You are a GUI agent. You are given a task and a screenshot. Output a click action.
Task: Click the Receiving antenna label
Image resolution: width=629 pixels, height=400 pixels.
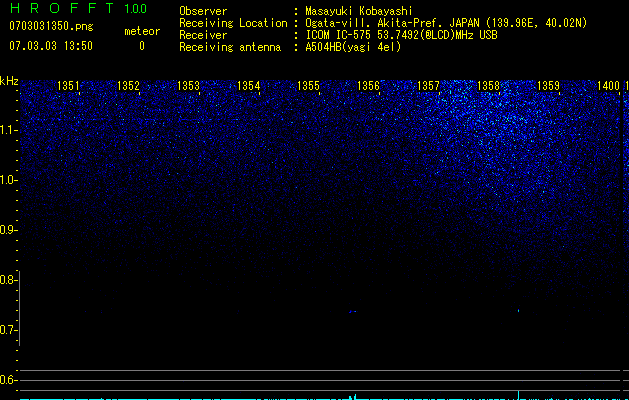(x=230, y=47)
